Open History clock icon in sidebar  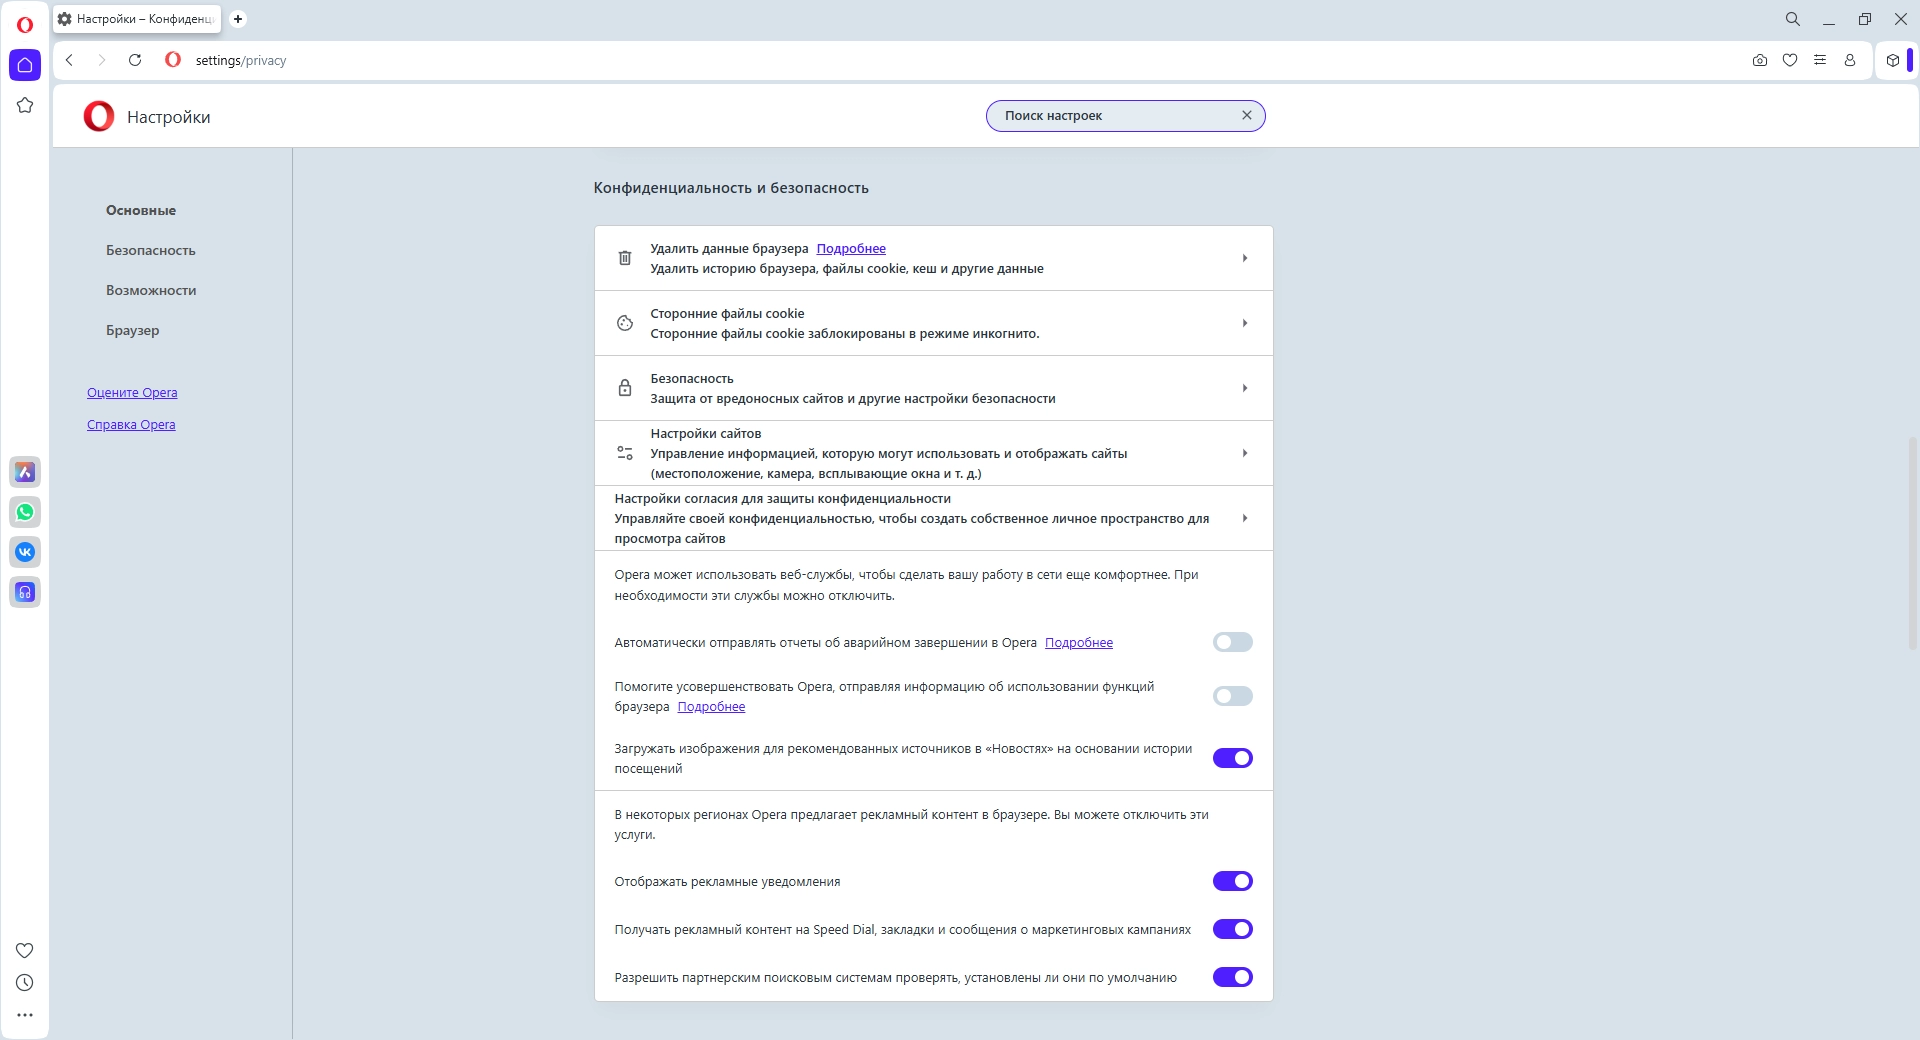coord(25,983)
